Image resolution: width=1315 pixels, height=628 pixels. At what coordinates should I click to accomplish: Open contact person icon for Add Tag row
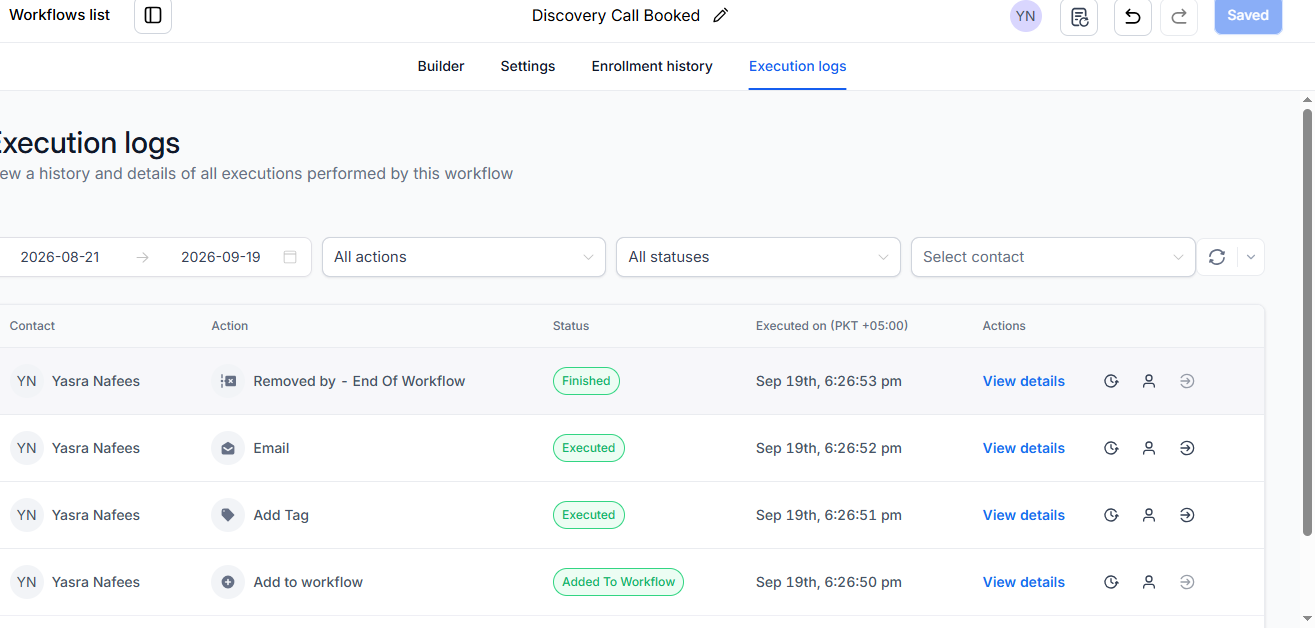coord(1149,515)
